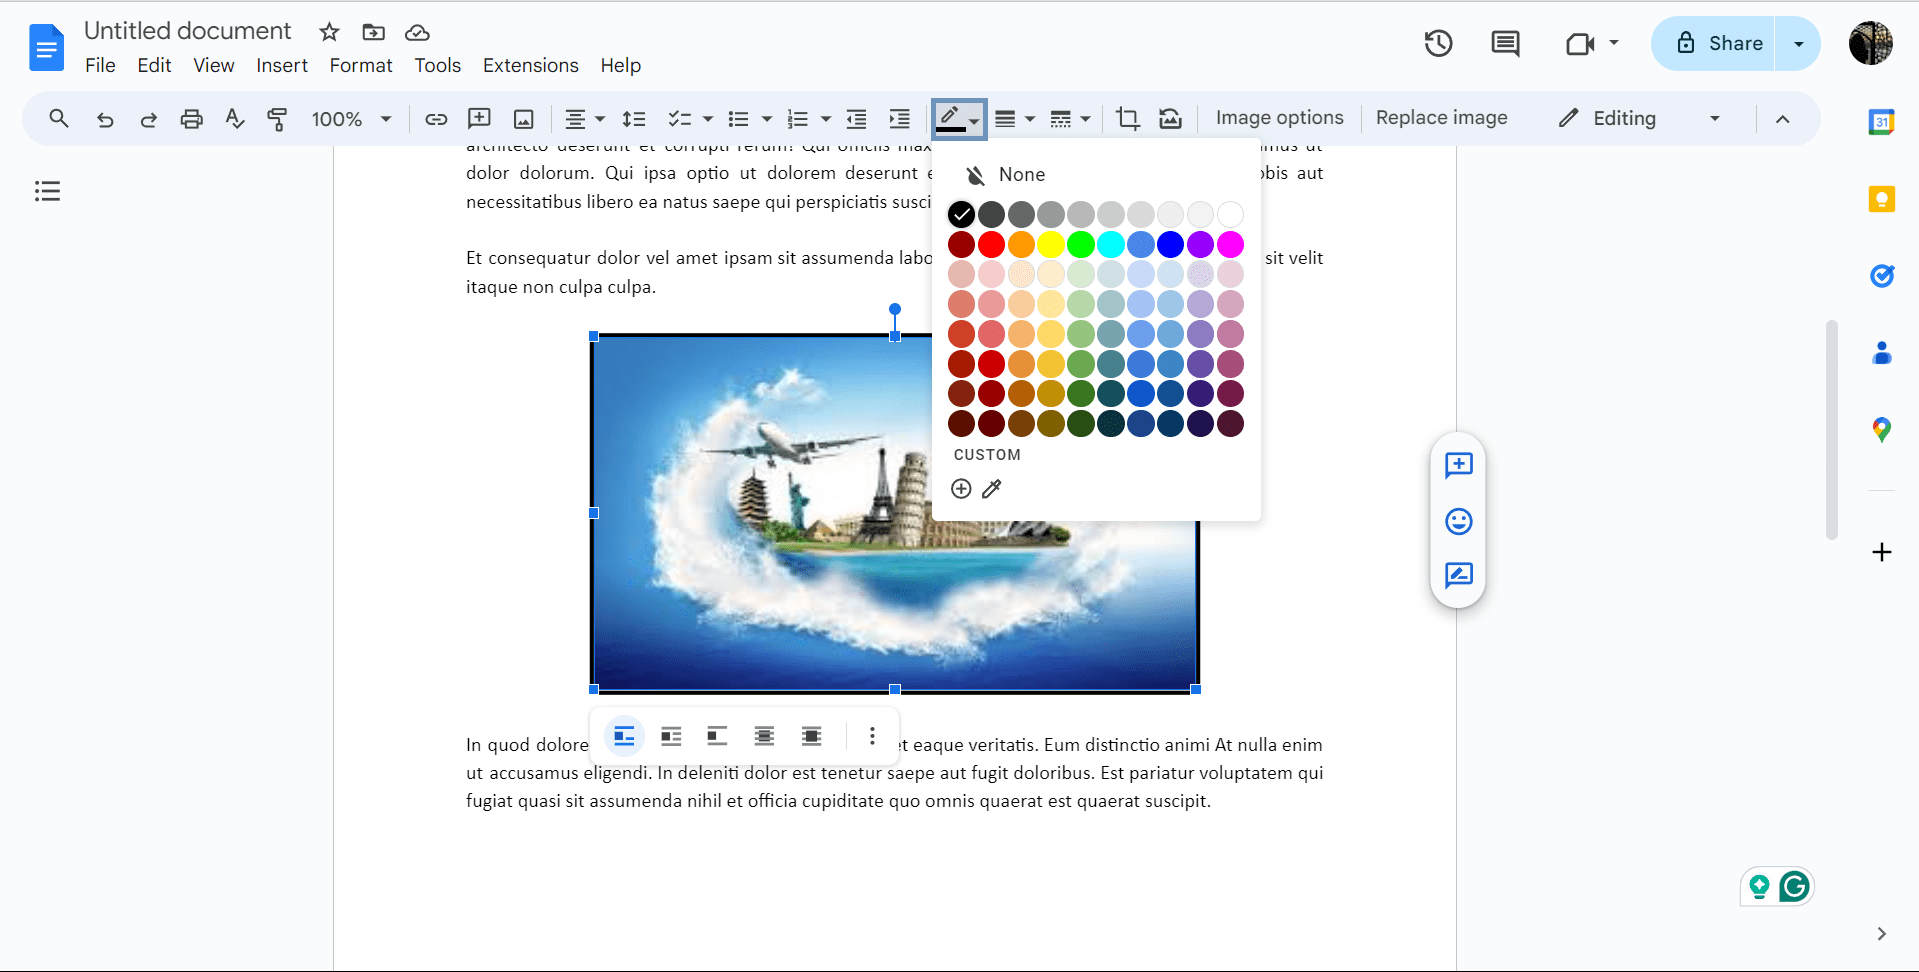
Task: Click the Untitled document title field
Action: pyautogui.click(x=186, y=30)
